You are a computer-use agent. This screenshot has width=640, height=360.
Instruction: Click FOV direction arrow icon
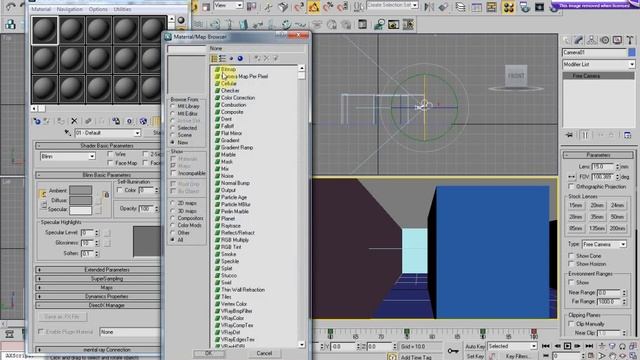point(571,177)
